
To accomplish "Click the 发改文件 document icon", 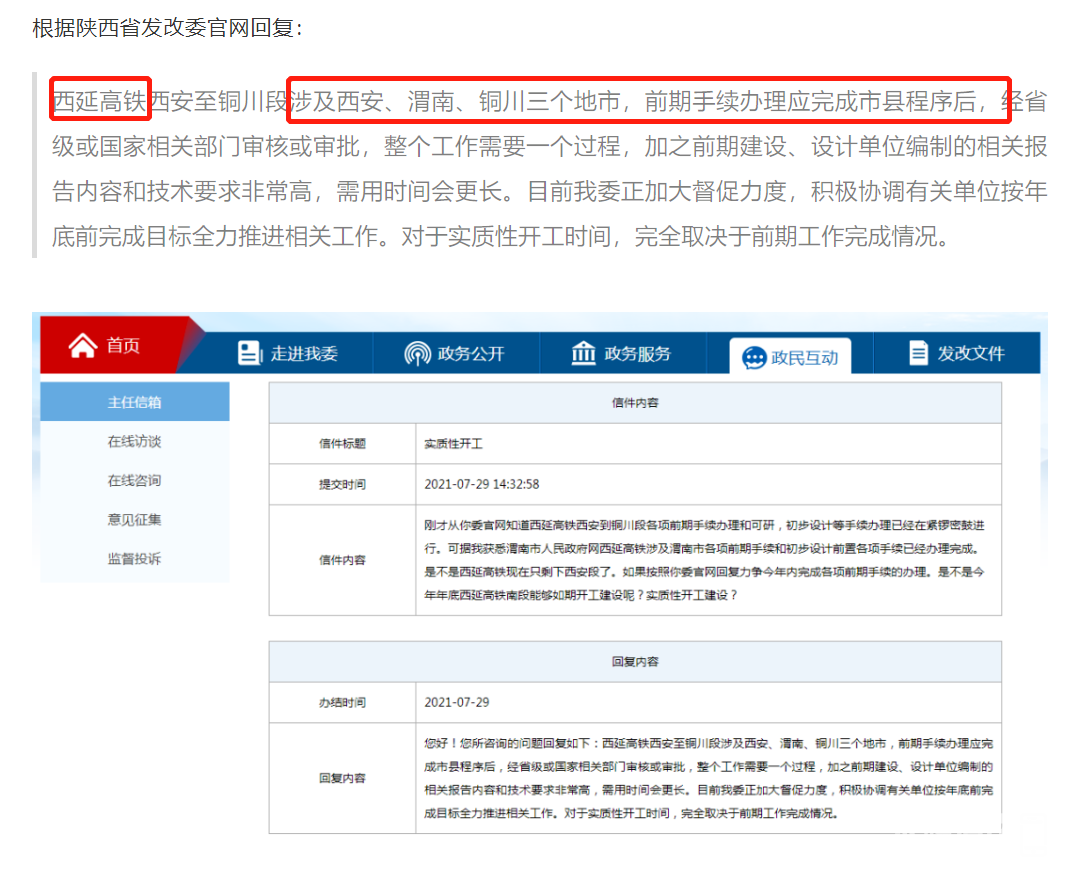I will [x=918, y=353].
